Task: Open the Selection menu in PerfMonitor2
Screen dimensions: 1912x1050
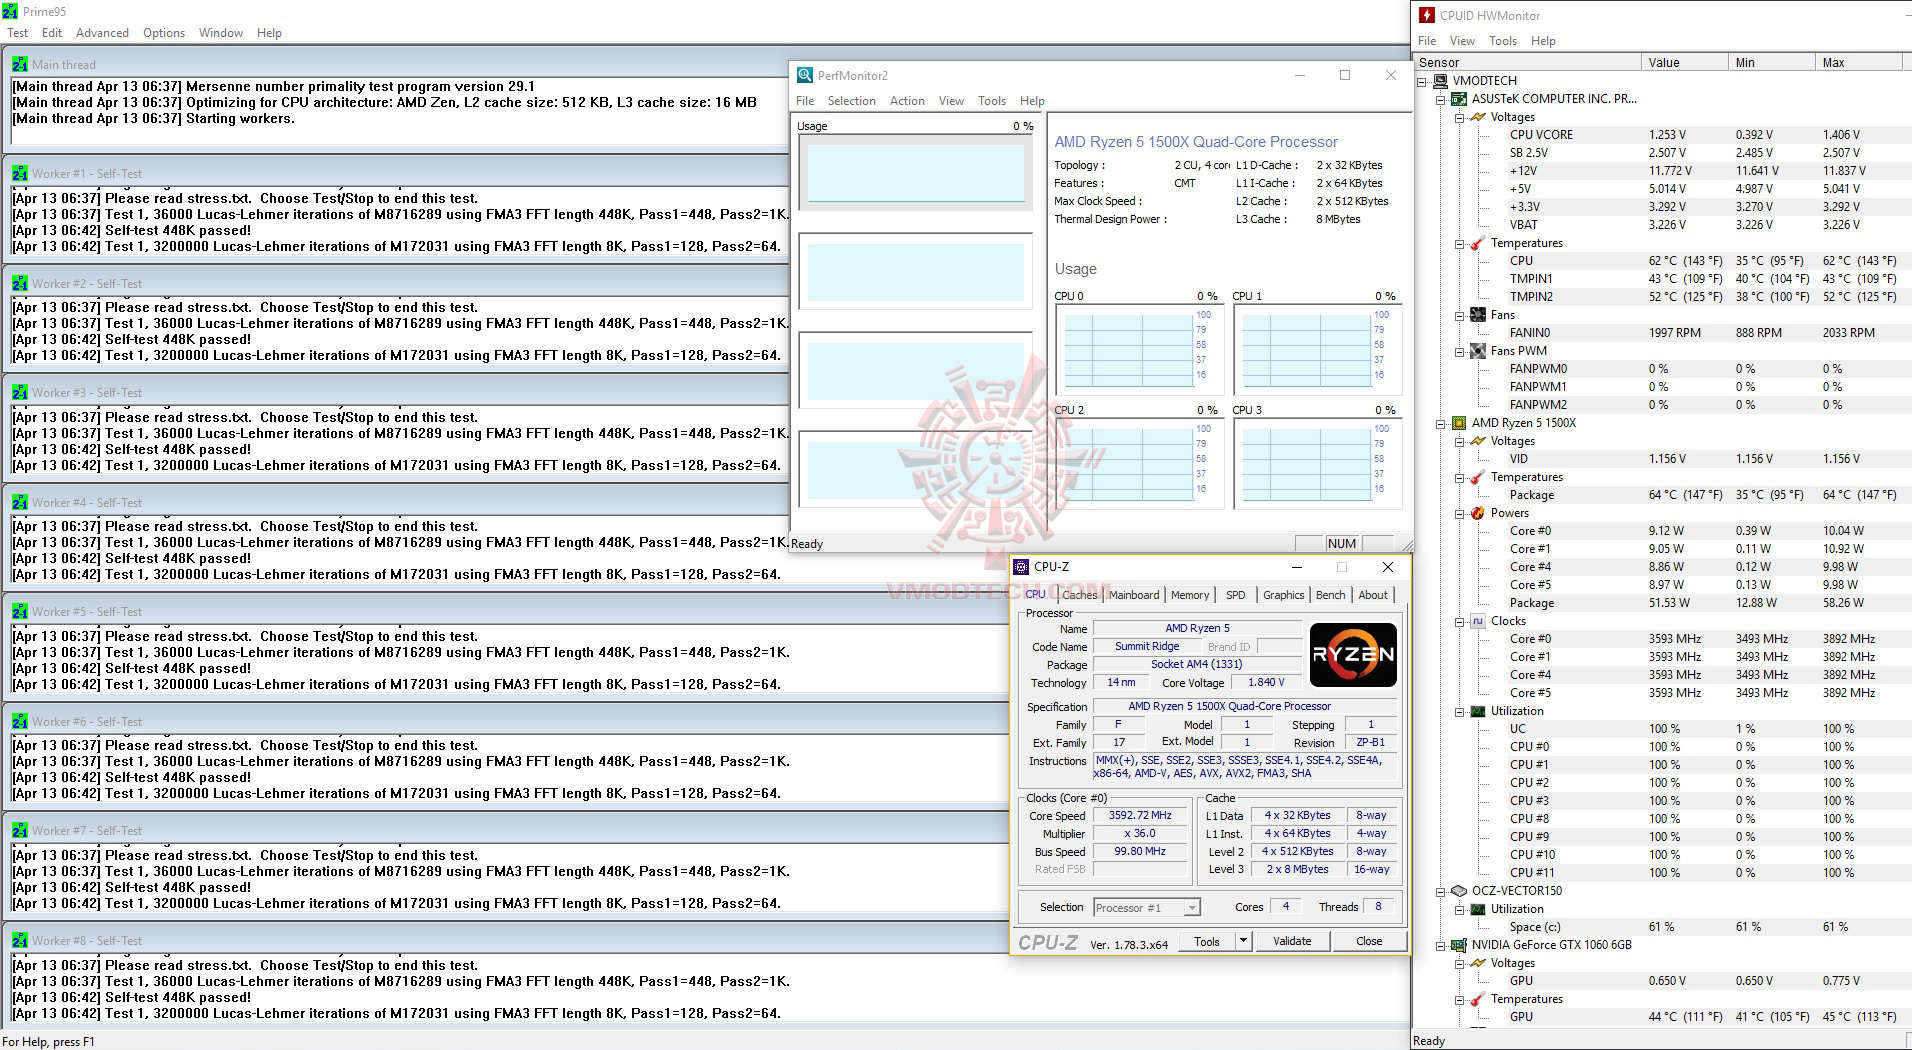Action: pyautogui.click(x=851, y=101)
